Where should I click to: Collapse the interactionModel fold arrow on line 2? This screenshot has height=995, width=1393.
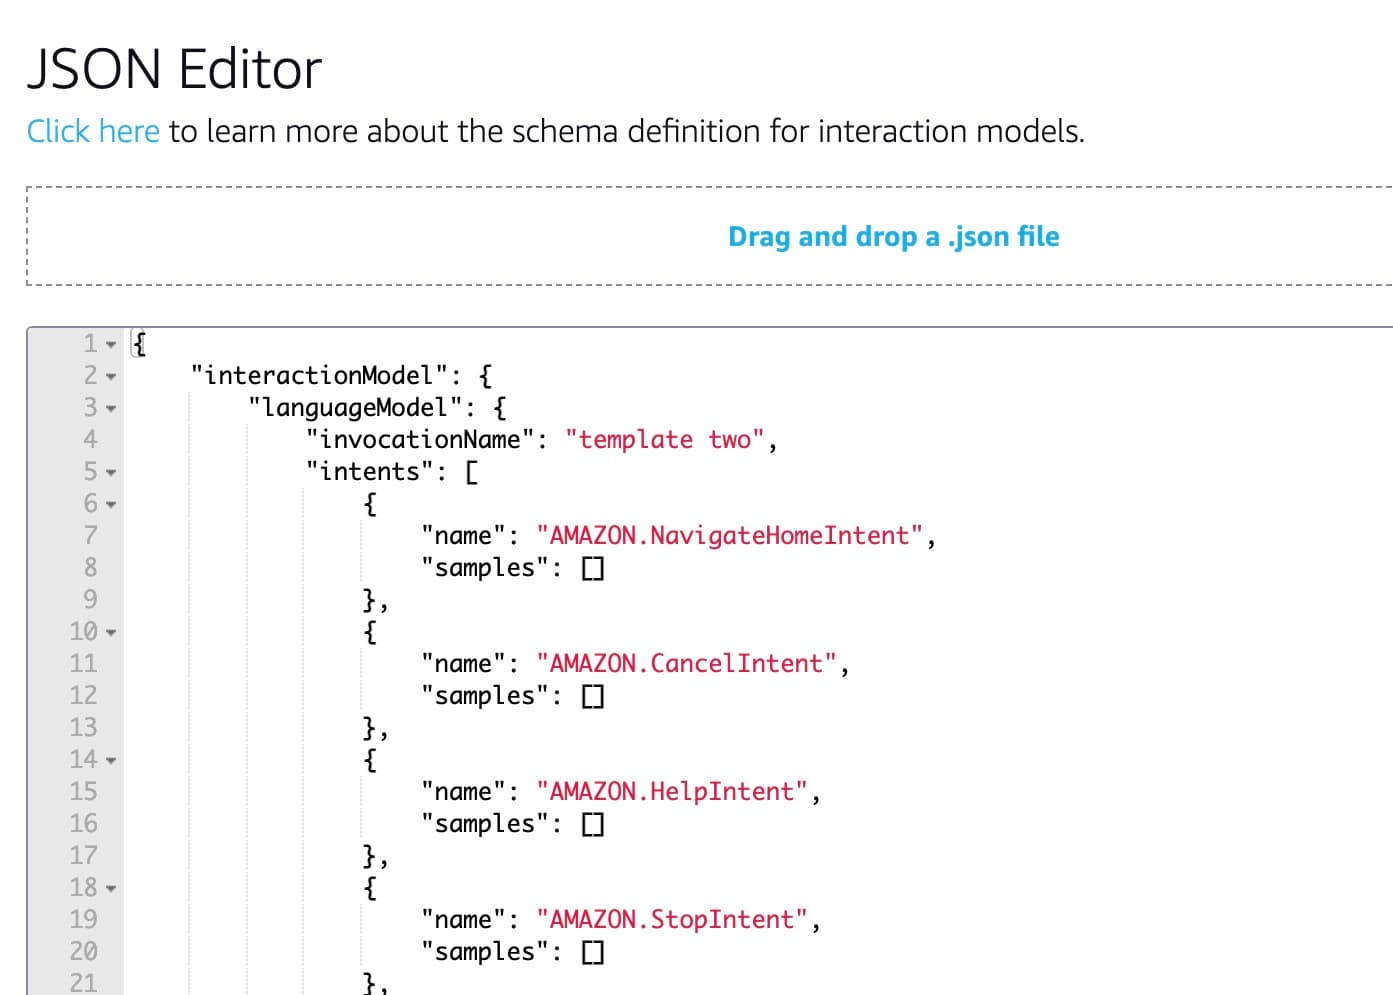pos(111,377)
